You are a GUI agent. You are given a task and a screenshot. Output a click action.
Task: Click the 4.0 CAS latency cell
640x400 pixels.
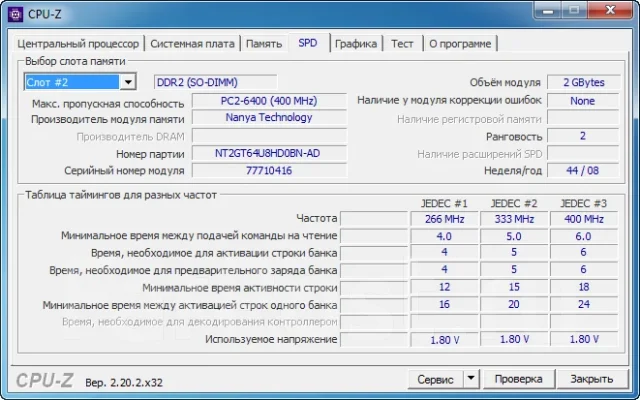(x=444, y=236)
